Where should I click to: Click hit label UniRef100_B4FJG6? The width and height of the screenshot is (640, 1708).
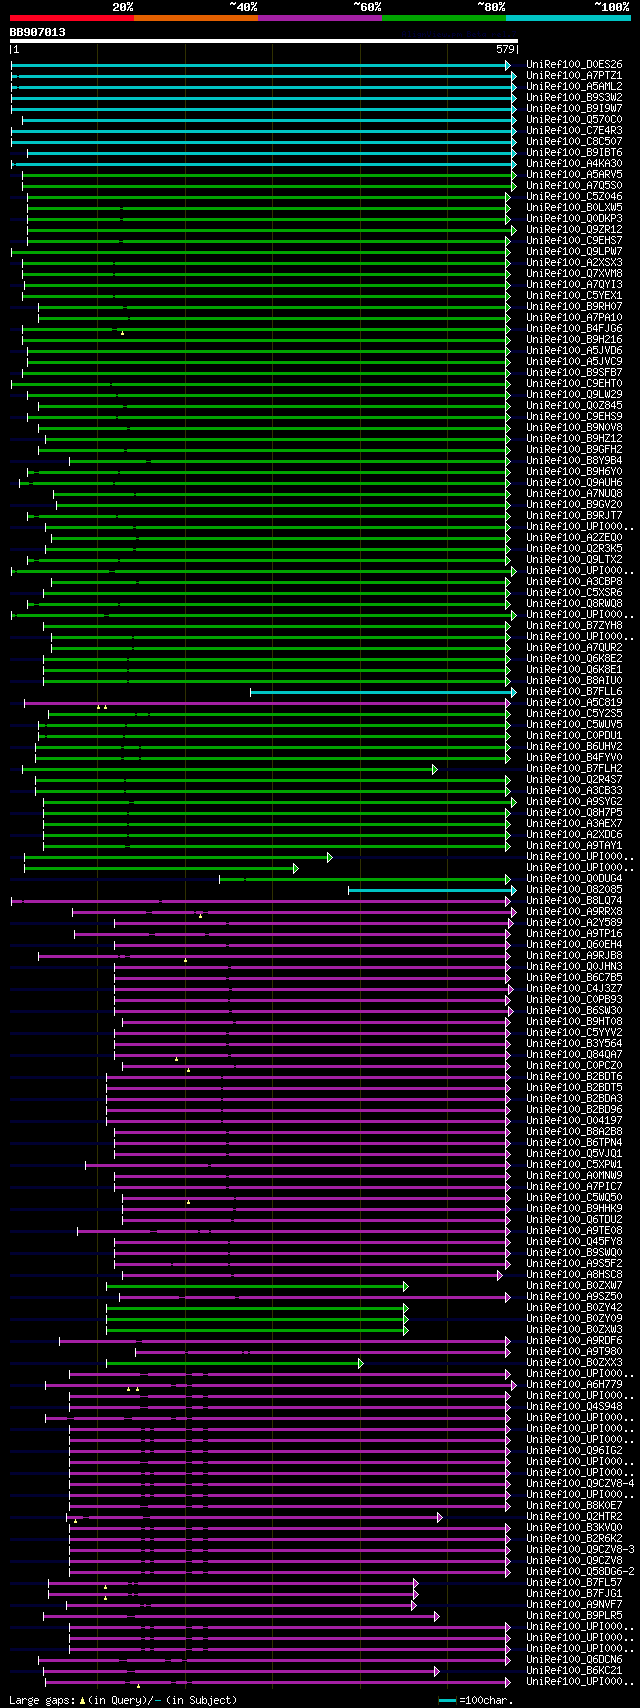click(574, 329)
